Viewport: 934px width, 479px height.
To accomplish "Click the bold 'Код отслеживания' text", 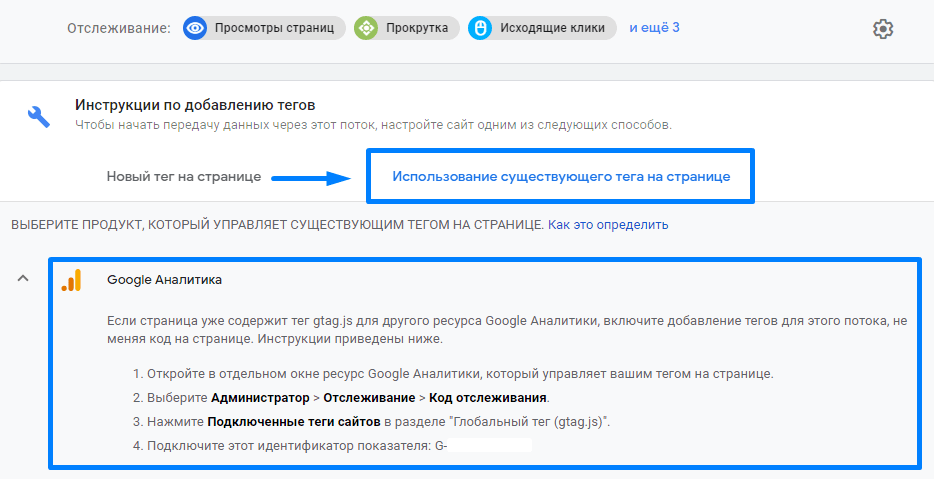I will 488,398.
